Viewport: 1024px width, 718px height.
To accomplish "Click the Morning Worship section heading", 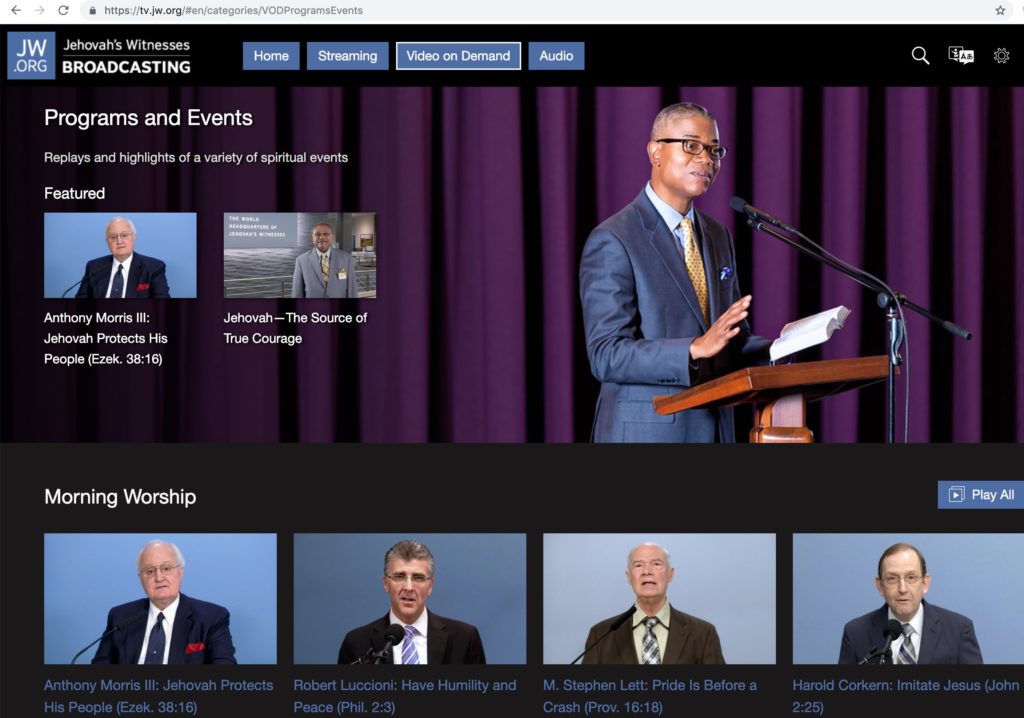I will (x=120, y=497).
